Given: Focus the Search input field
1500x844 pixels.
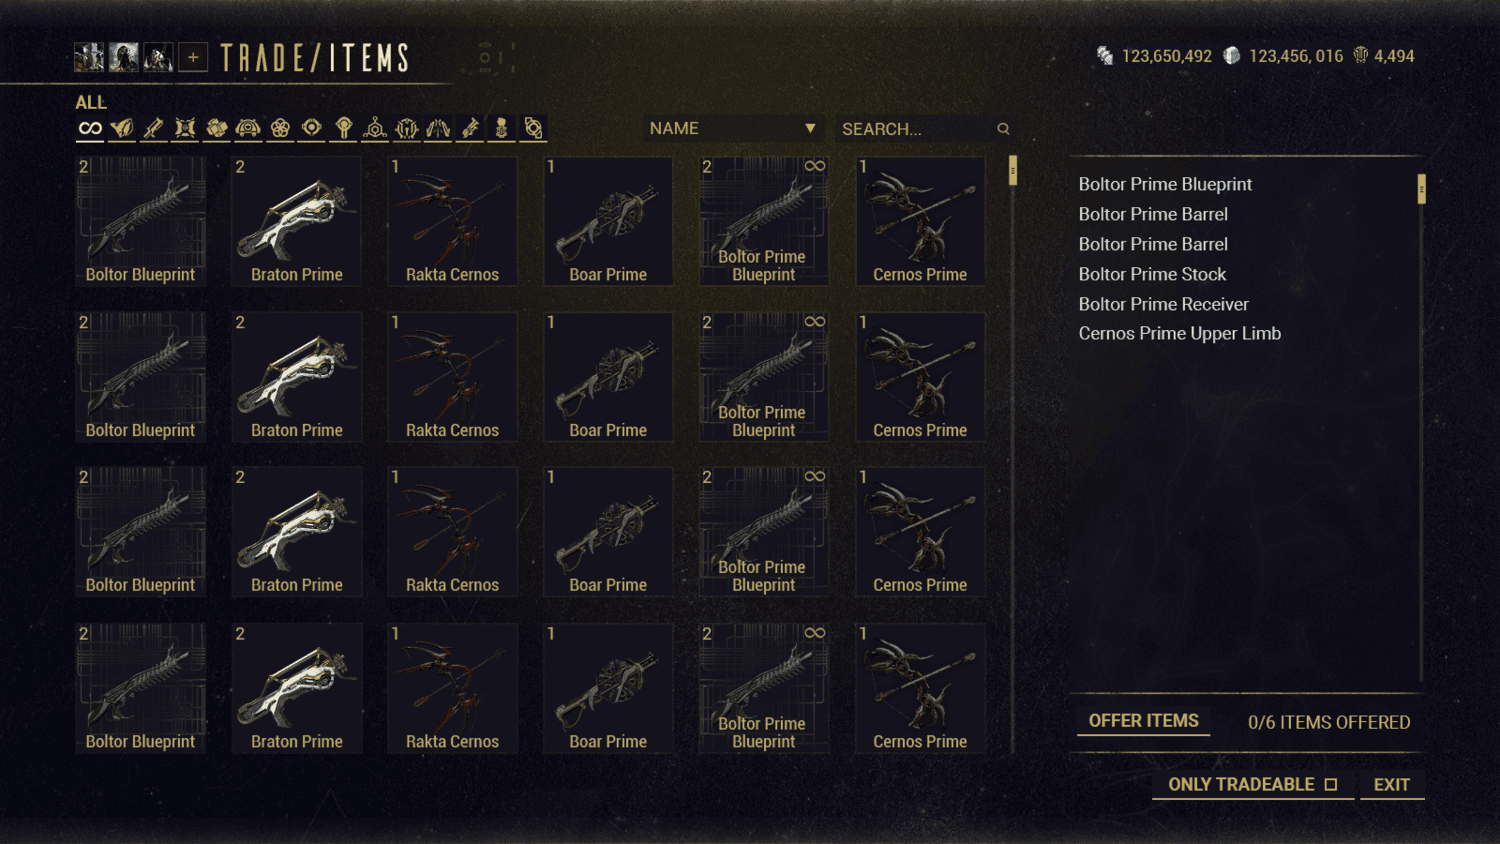Looking at the screenshot, I should click(917, 129).
